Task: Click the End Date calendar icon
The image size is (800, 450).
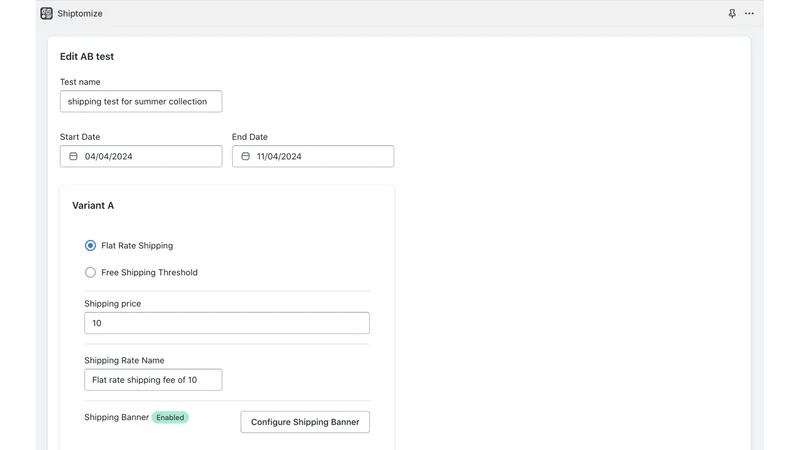Action: [245, 156]
